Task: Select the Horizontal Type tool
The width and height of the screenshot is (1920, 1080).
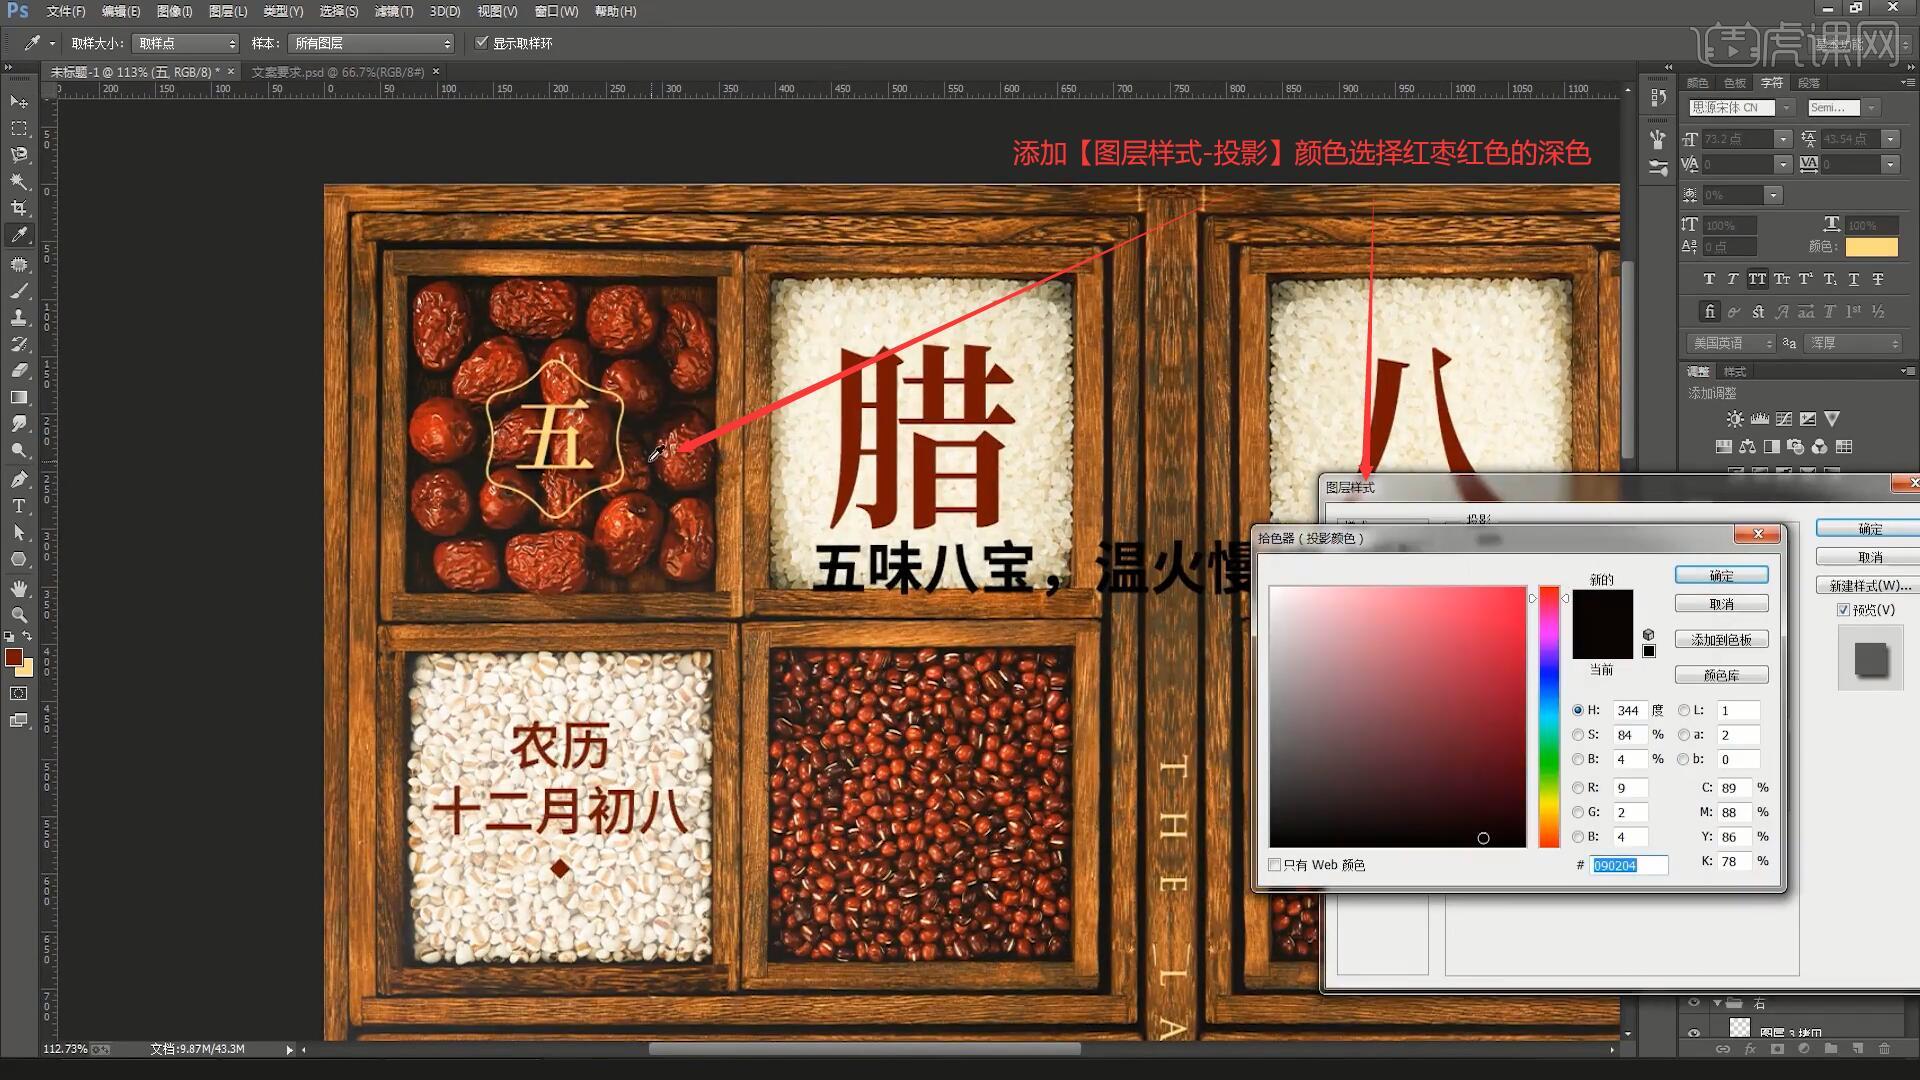Action: pyautogui.click(x=19, y=506)
